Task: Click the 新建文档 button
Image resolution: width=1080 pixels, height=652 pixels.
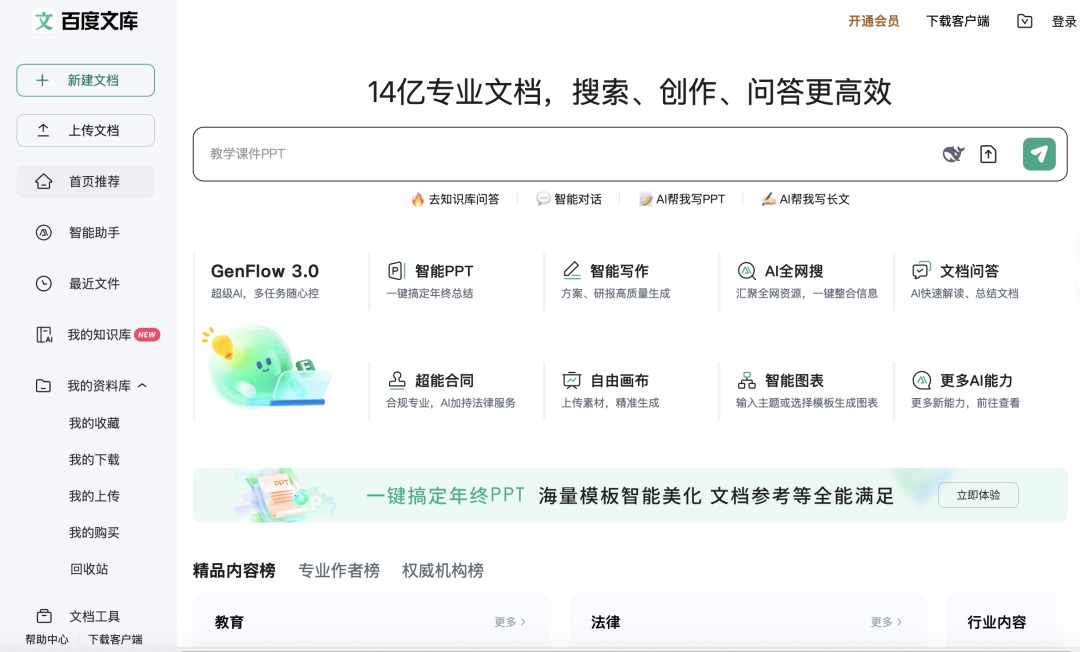Action: click(x=85, y=80)
